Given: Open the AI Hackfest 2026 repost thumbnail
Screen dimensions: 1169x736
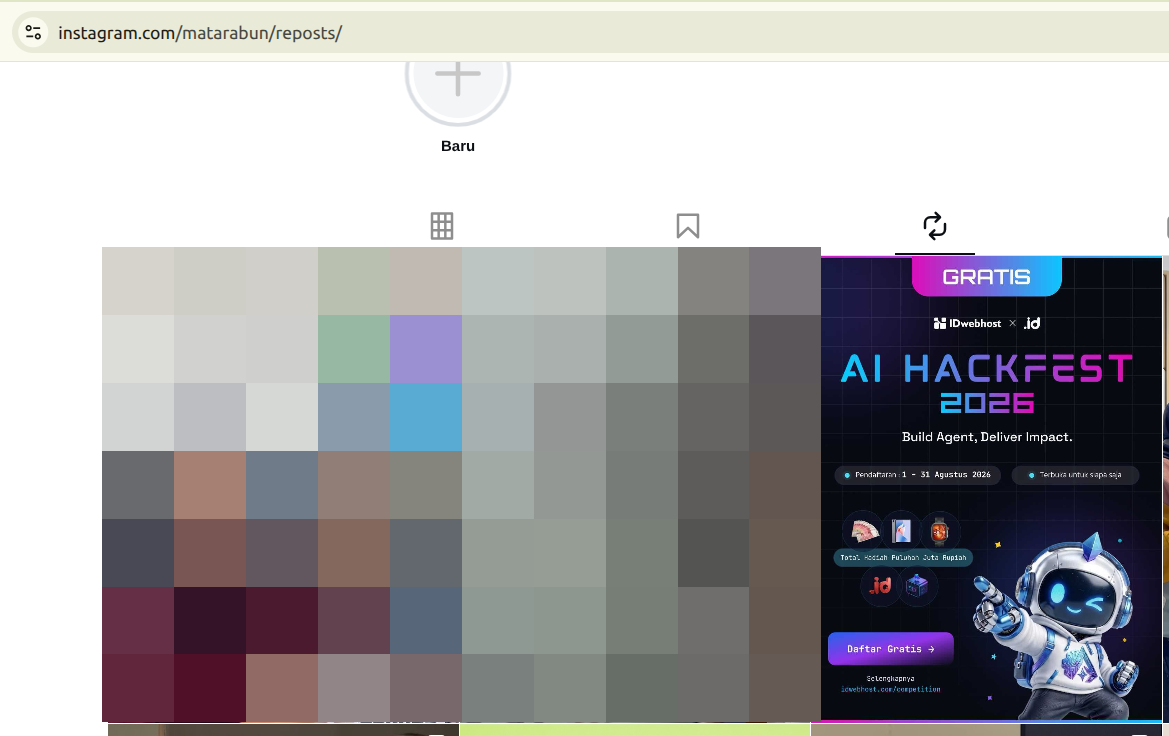Looking at the screenshot, I should pos(992,488).
